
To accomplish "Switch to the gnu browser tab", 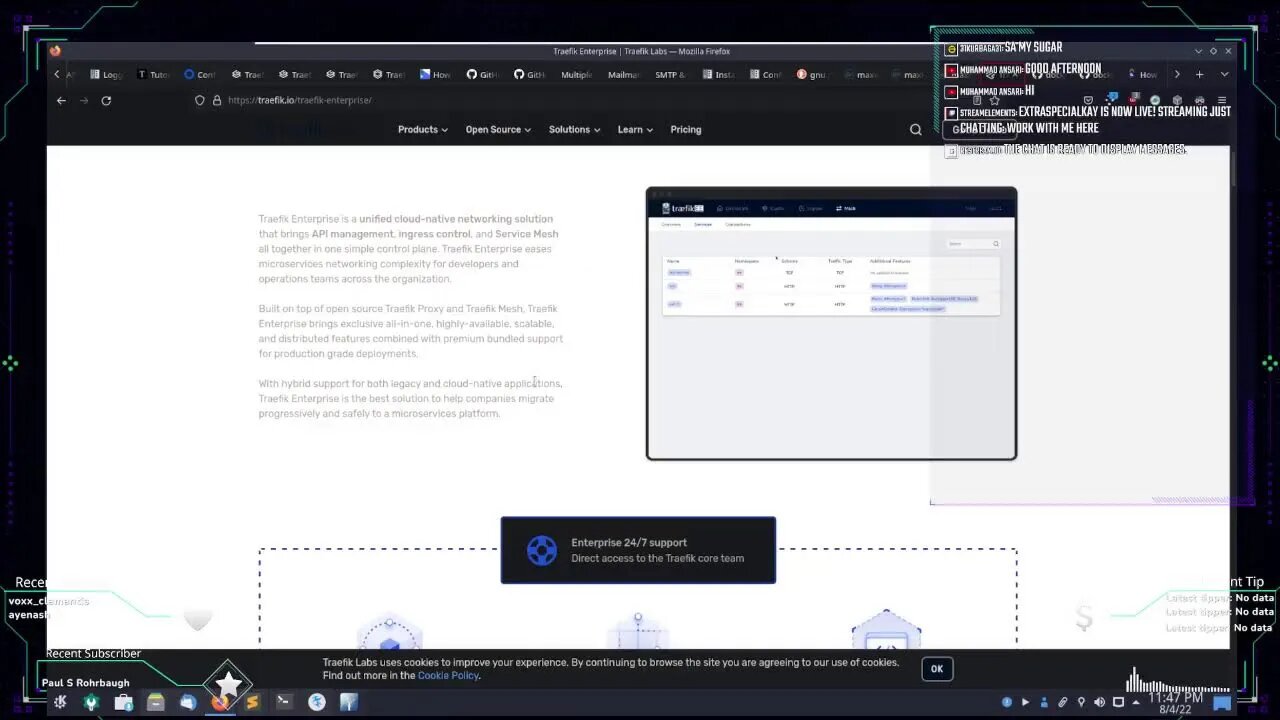I will [x=812, y=74].
